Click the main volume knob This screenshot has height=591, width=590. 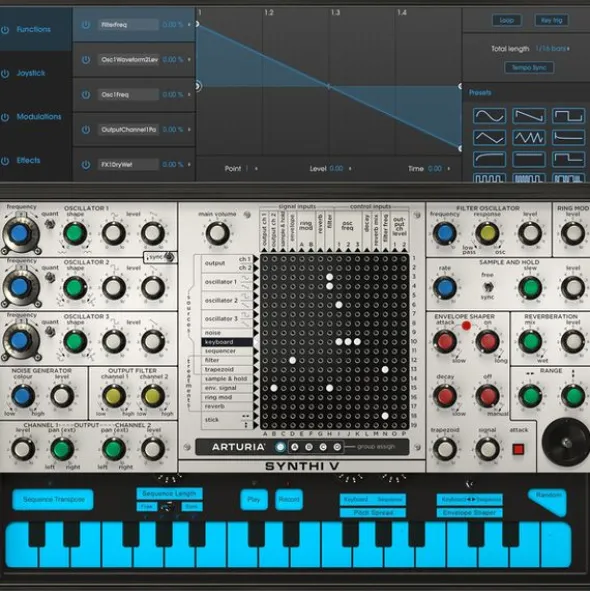[217, 233]
